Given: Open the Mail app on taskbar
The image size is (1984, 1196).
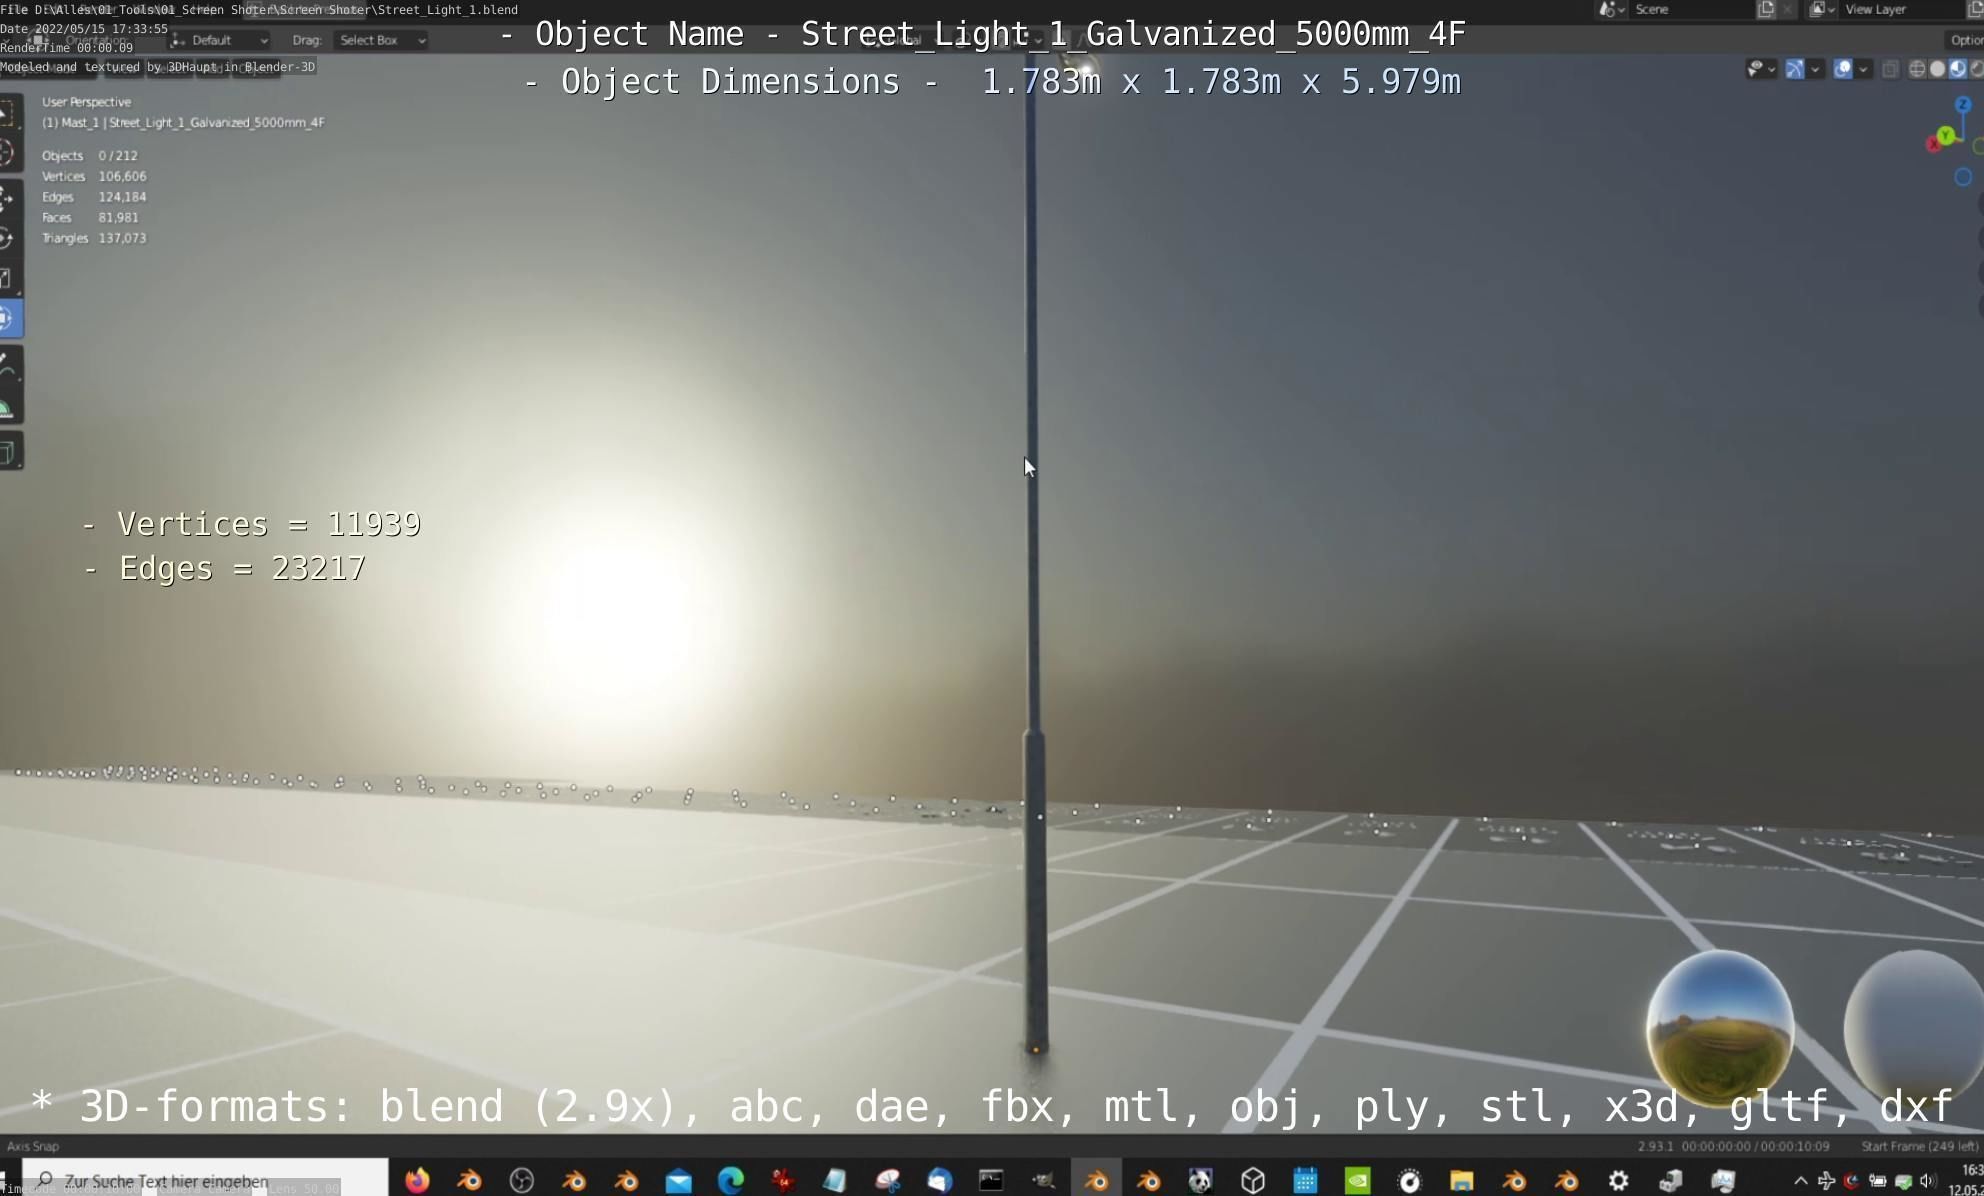Looking at the screenshot, I should pyautogui.click(x=679, y=1181).
